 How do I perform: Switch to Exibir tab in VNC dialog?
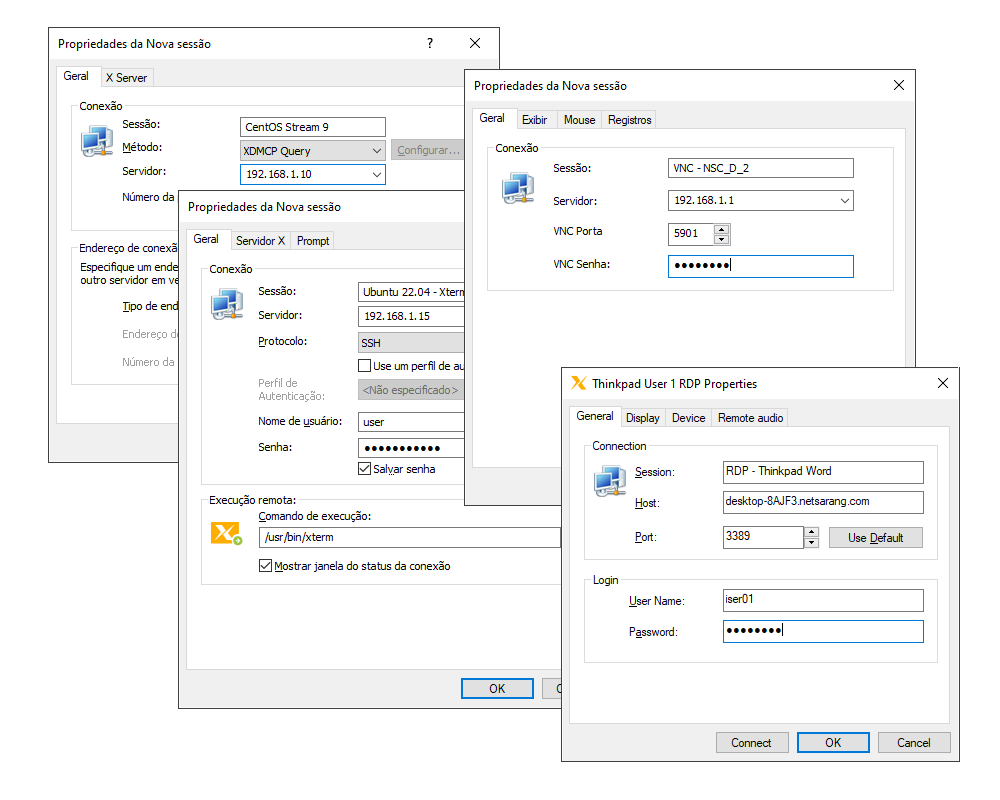(x=534, y=120)
